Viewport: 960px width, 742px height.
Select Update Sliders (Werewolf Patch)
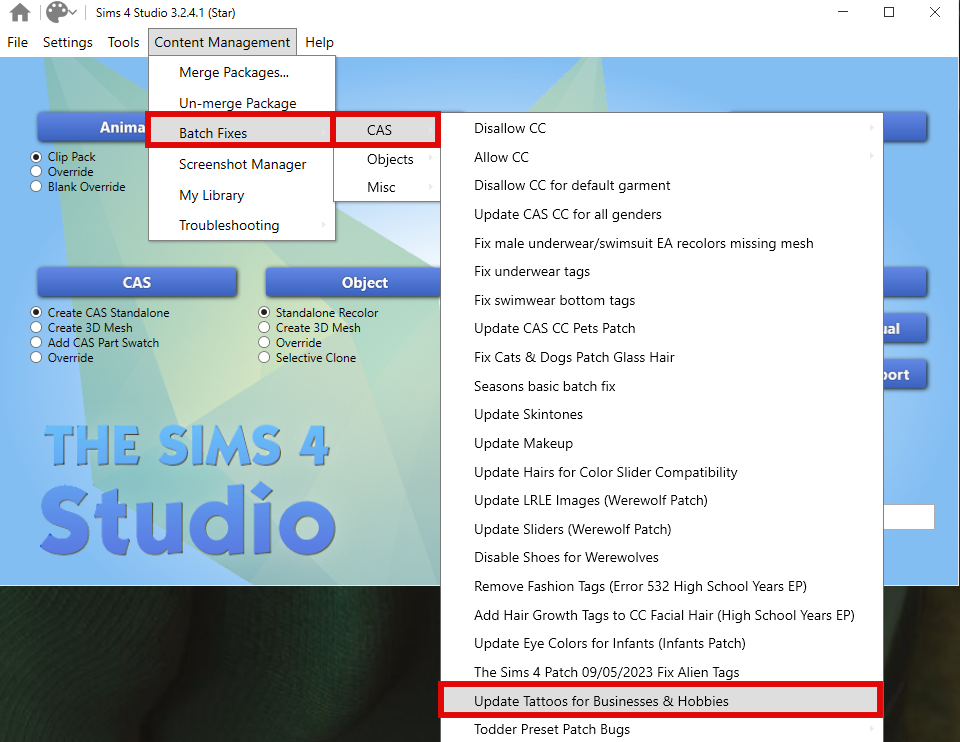click(662, 529)
